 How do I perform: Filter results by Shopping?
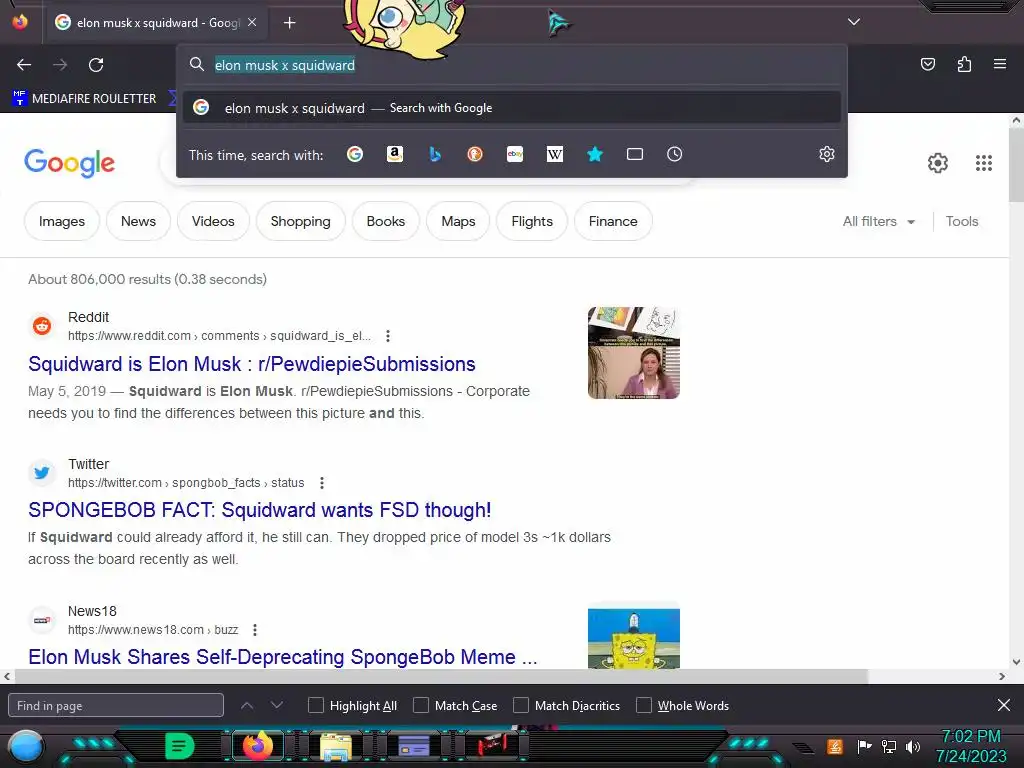click(300, 221)
